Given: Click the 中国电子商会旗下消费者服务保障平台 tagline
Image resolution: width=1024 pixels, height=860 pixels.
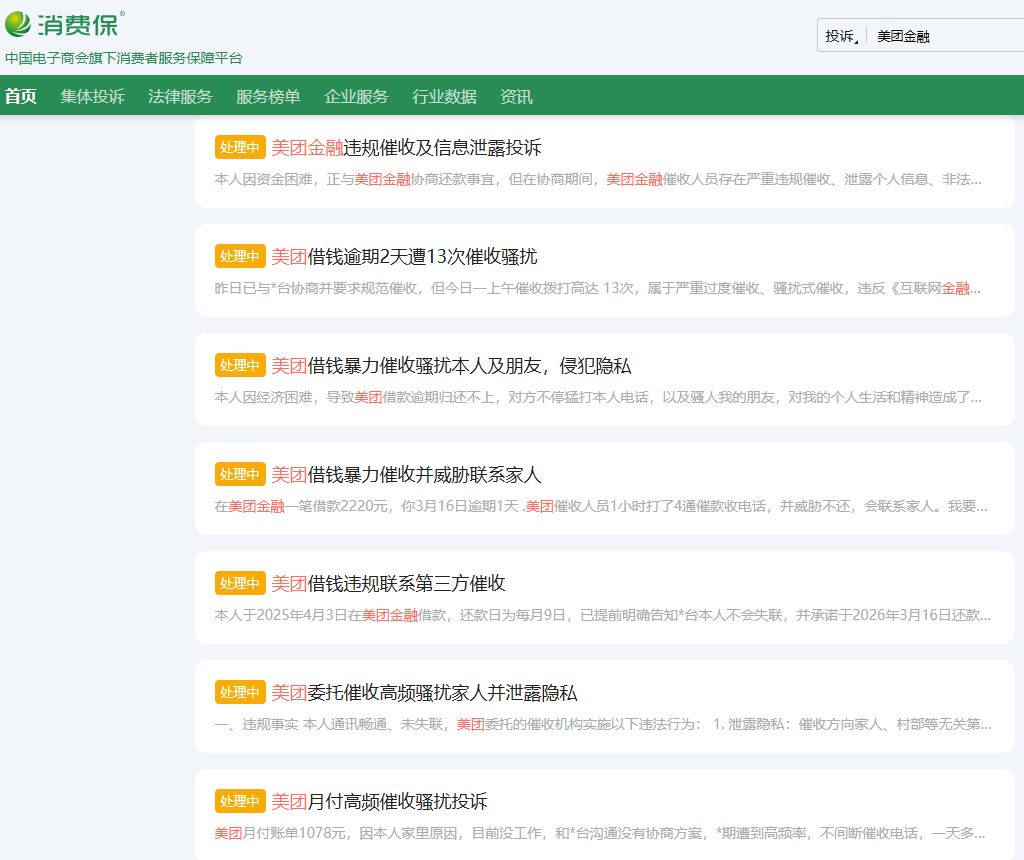Looking at the screenshot, I should click(123, 58).
